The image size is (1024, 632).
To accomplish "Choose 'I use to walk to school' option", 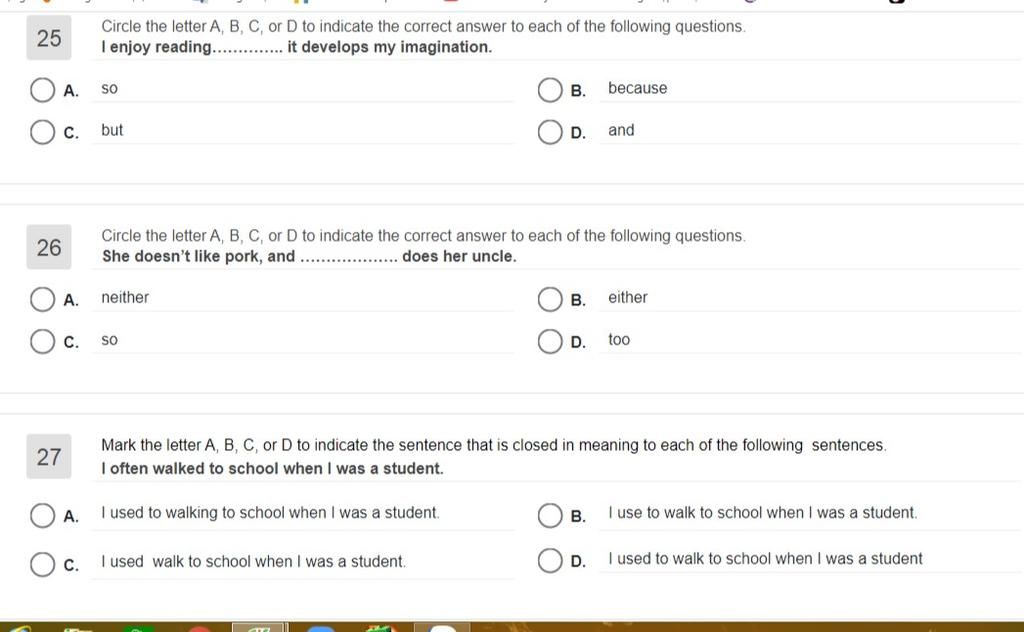I will pos(550,515).
